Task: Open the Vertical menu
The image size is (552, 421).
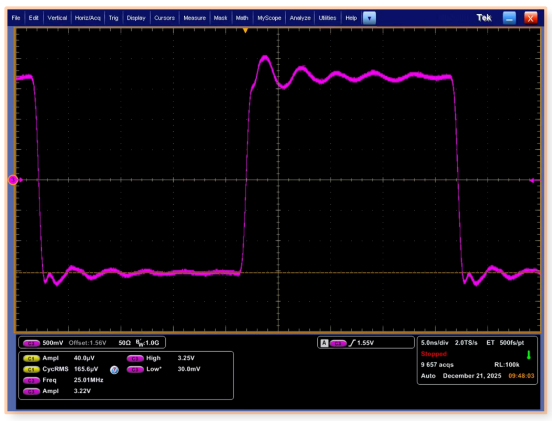Action: pyautogui.click(x=57, y=18)
